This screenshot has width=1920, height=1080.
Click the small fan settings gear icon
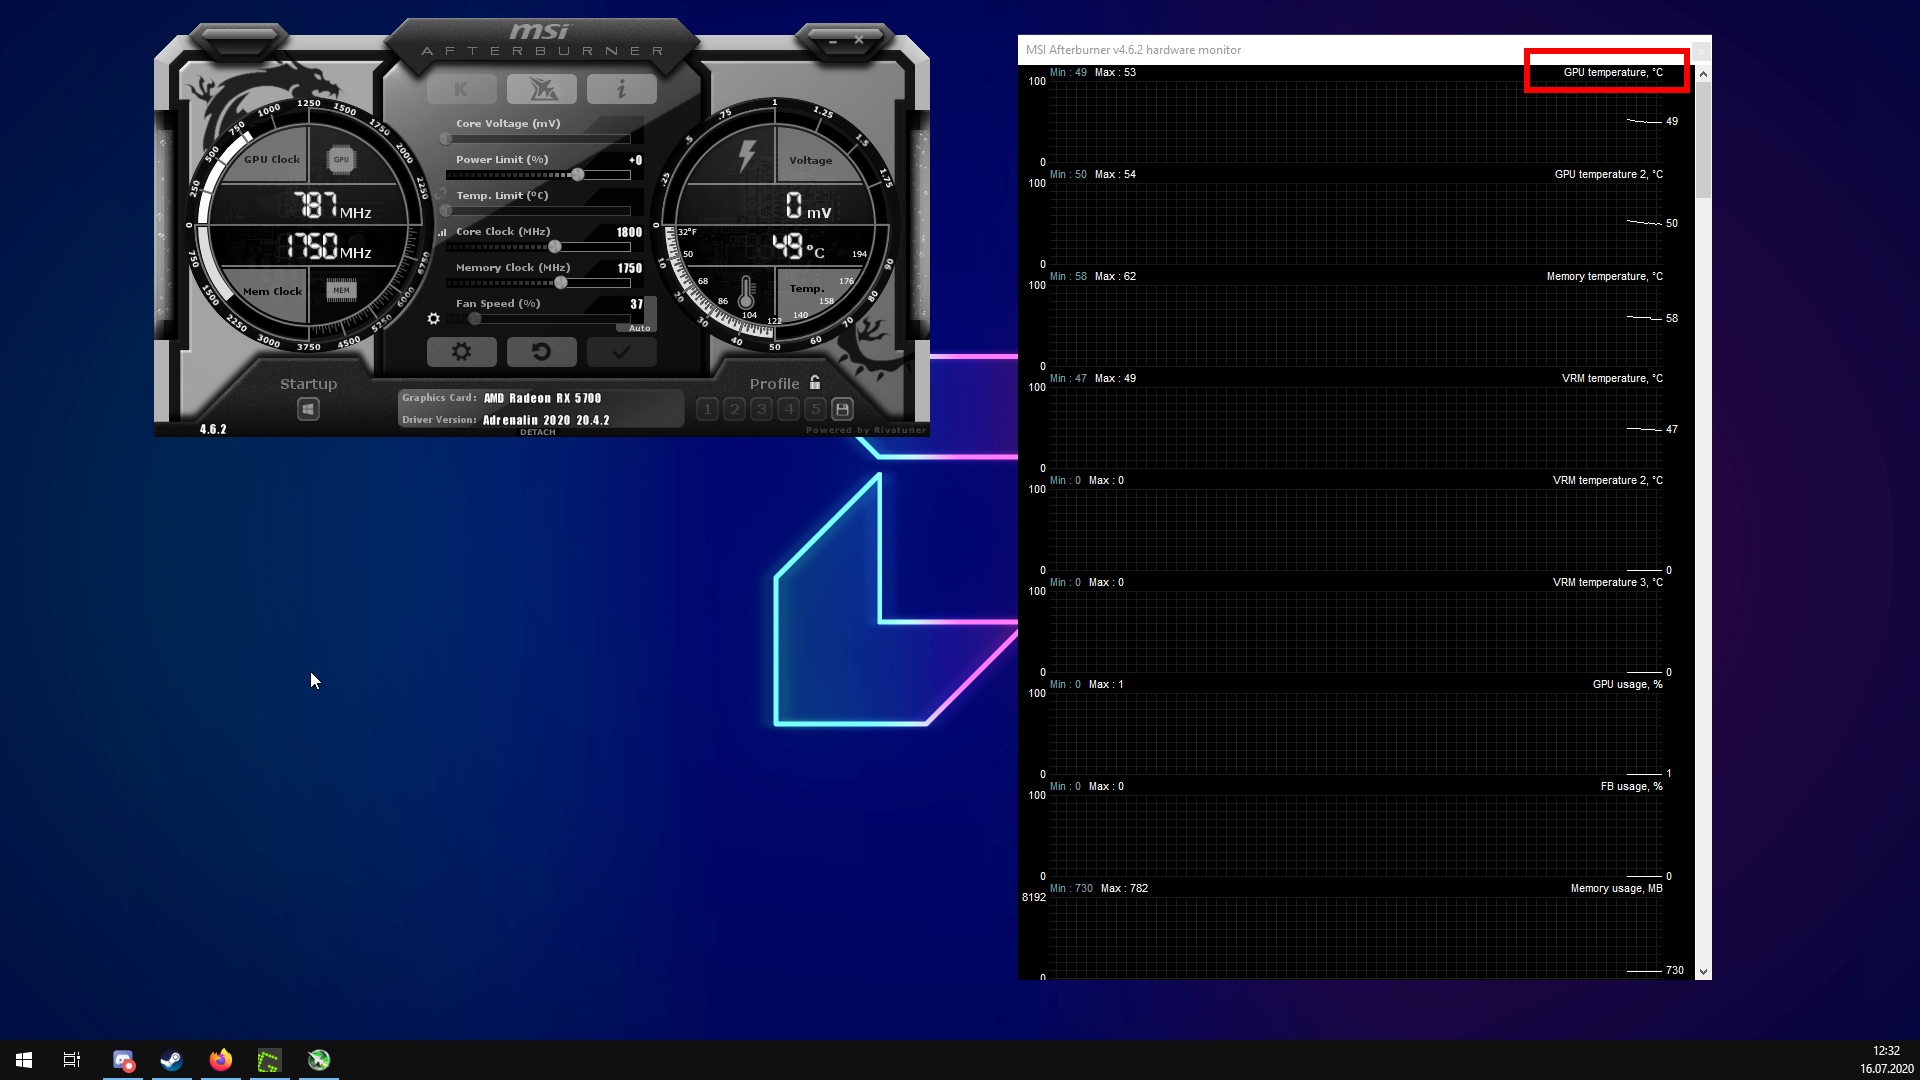(433, 318)
